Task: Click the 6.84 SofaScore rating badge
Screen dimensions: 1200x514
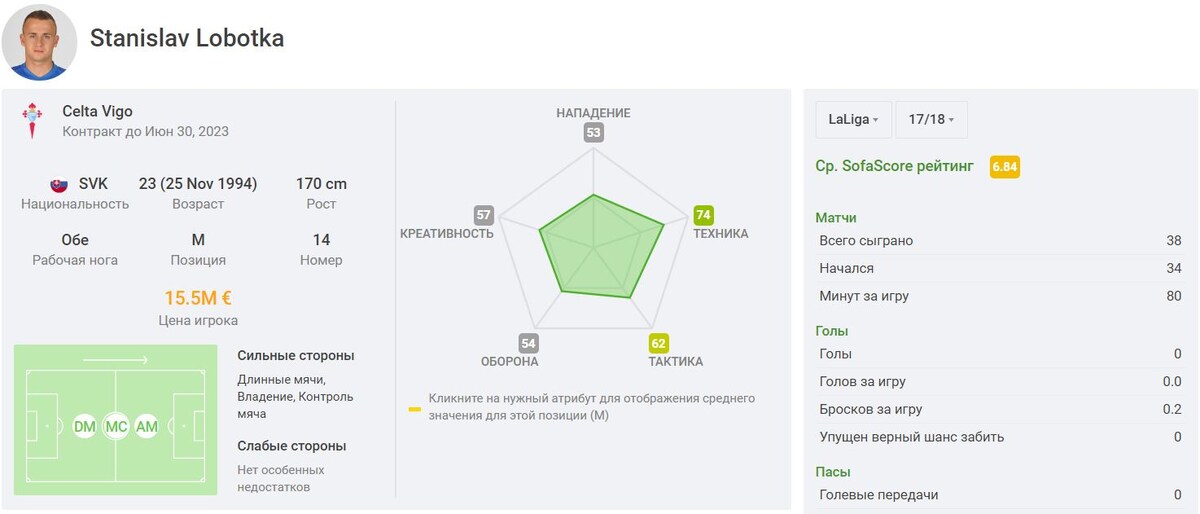Action: (1004, 167)
